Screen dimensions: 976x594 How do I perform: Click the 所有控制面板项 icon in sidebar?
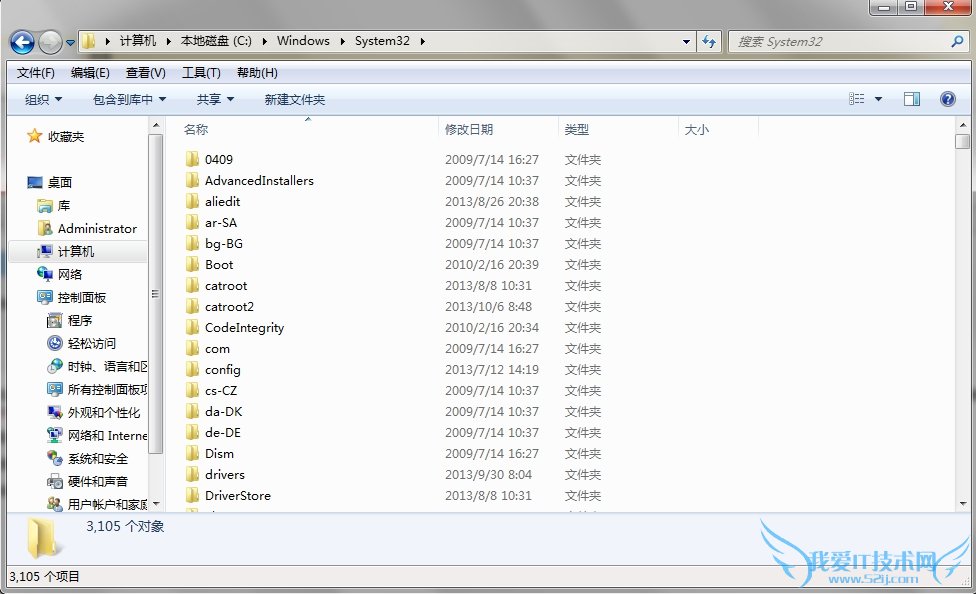point(55,389)
